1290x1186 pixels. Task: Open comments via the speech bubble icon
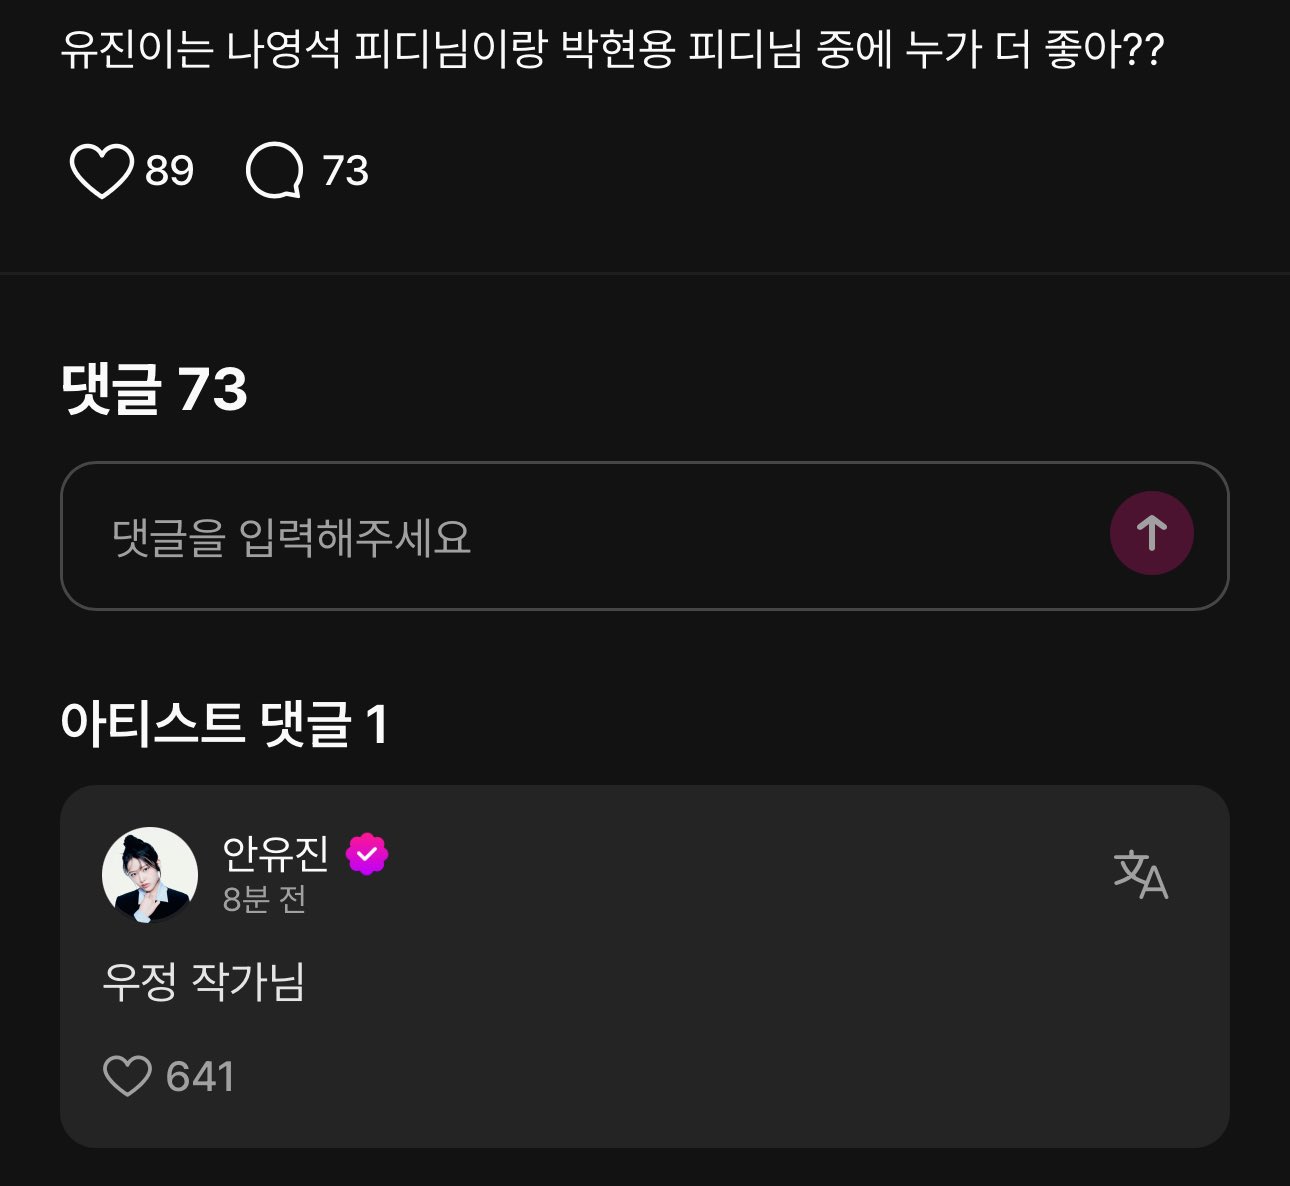[274, 171]
